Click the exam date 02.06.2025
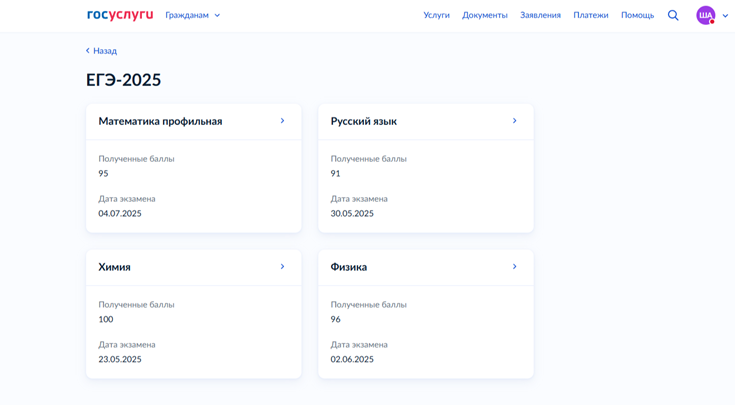The width and height of the screenshot is (735, 405). [352, 359]
